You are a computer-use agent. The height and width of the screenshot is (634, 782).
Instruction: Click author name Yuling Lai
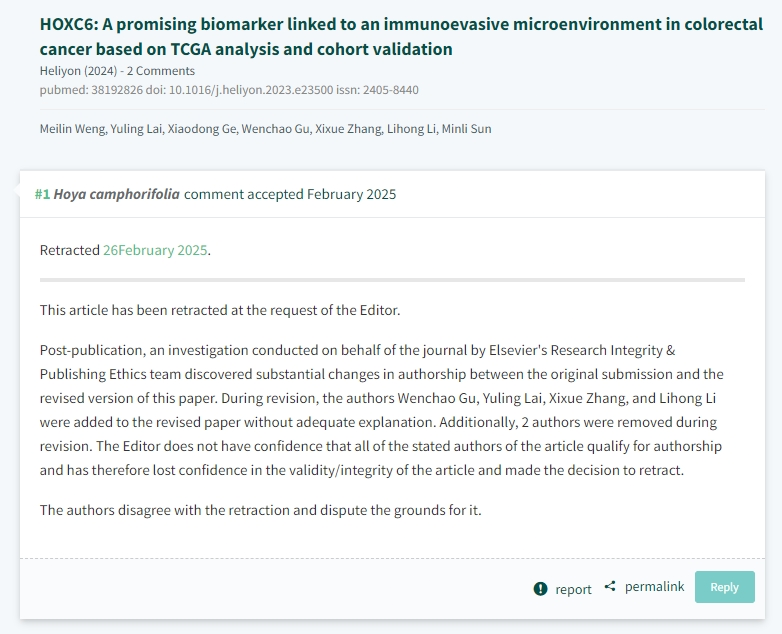click(136, 129)
